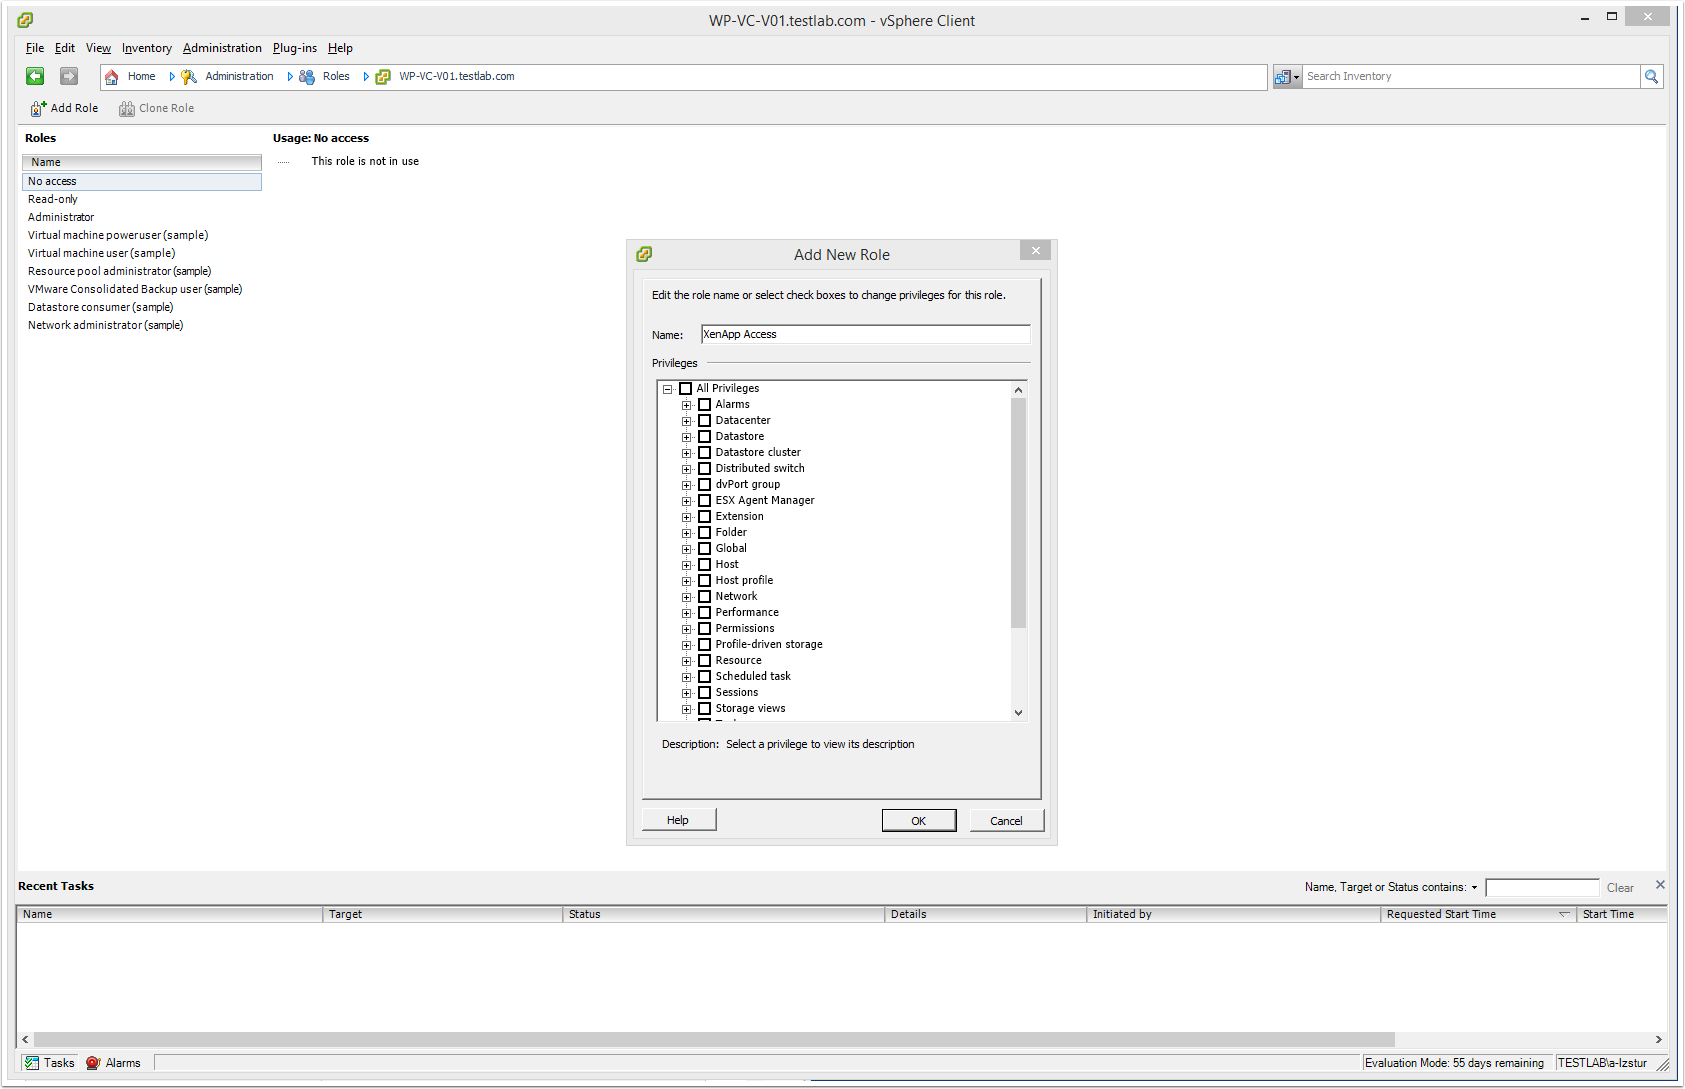Click the Roles users icon in breadcrumb
This screenshot has width=1685, height=1089.
click(x=307, y=77)
